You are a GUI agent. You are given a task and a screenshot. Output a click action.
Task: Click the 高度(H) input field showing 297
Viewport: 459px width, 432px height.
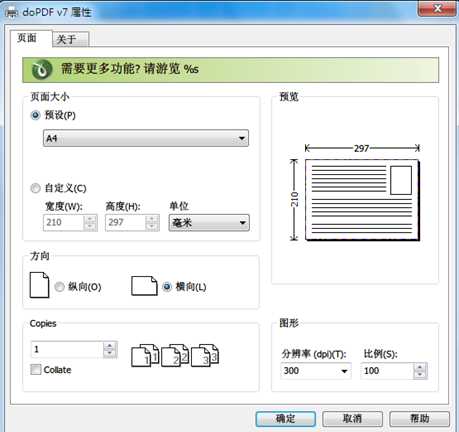coord(125,222)
